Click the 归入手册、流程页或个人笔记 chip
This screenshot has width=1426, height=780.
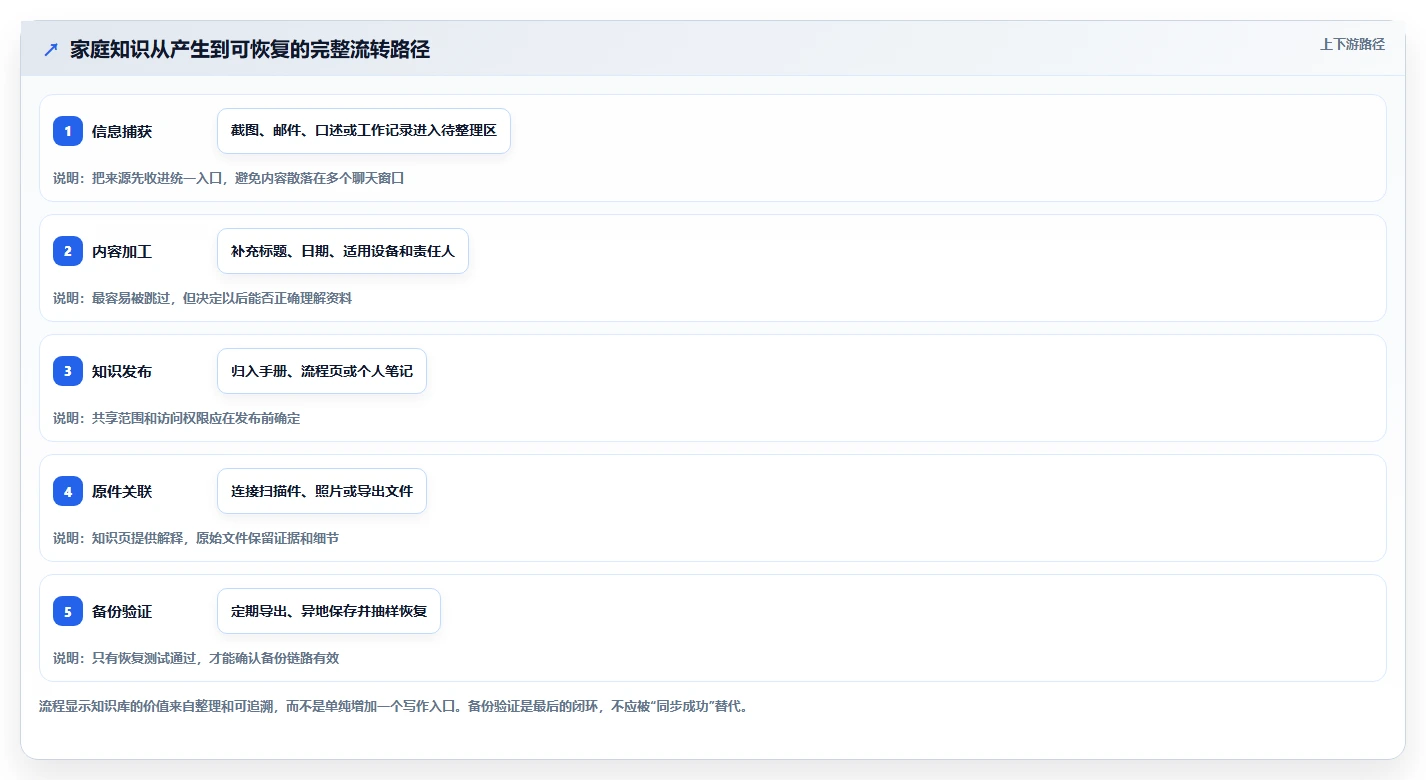(322, 371)
